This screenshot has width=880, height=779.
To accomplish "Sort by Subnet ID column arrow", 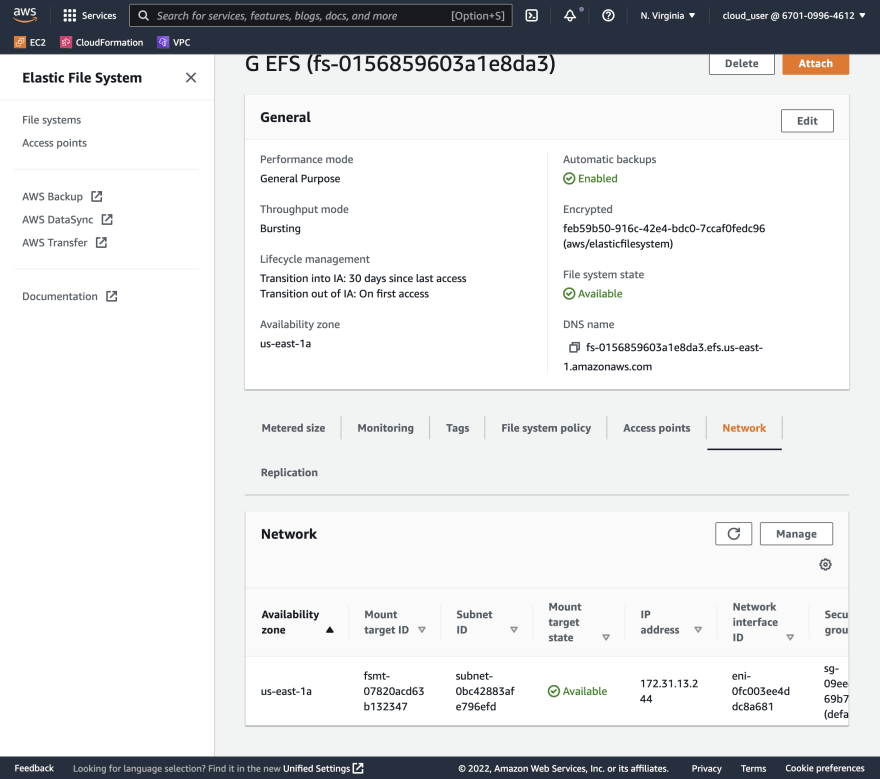I will 514,630.
